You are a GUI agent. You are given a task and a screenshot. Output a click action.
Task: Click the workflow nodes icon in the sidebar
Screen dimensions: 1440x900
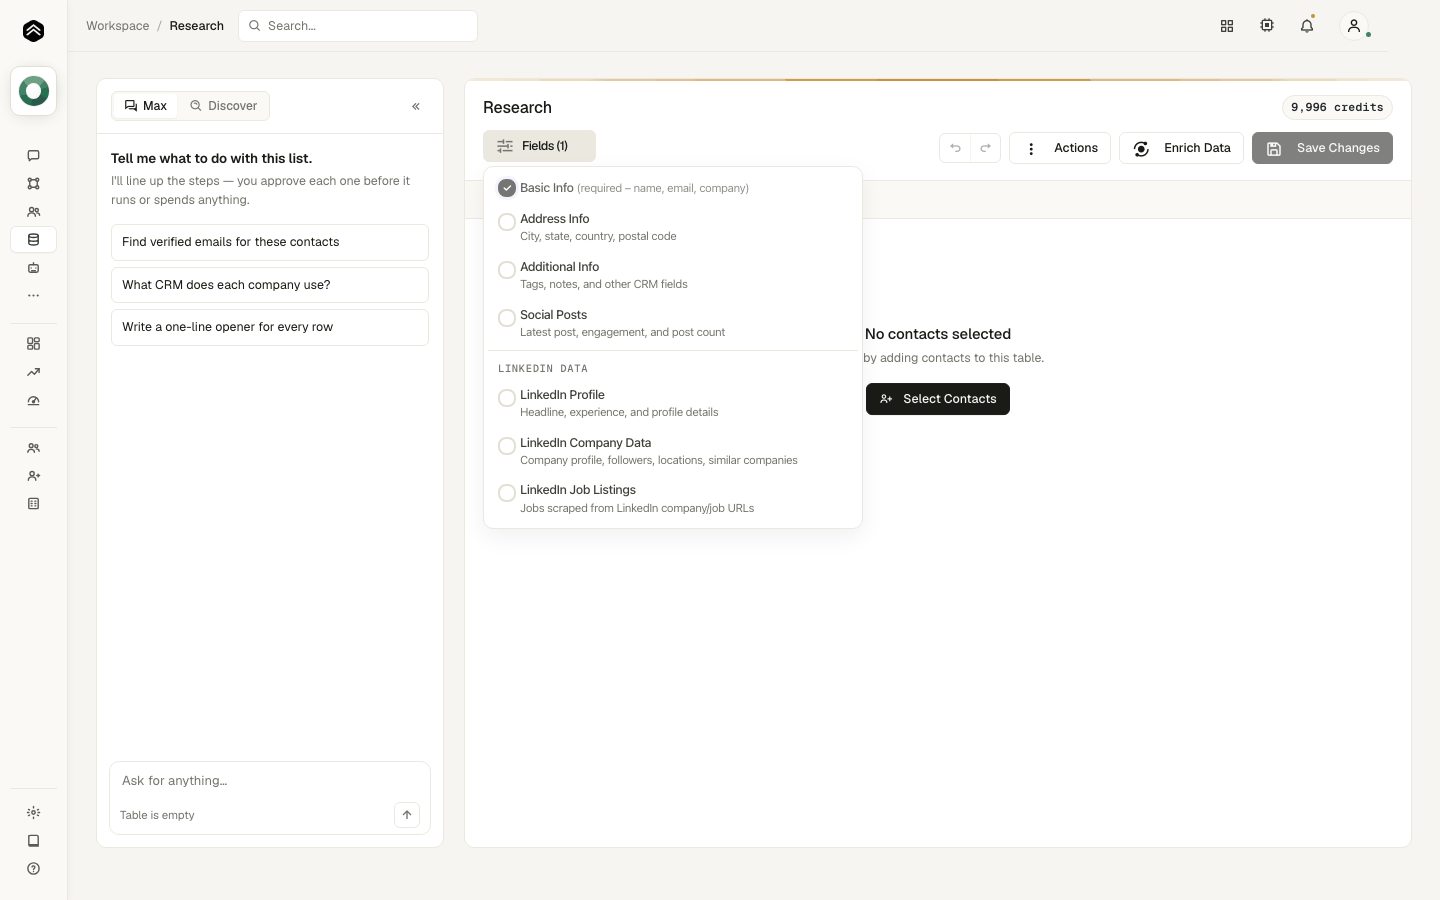[33, 184]
